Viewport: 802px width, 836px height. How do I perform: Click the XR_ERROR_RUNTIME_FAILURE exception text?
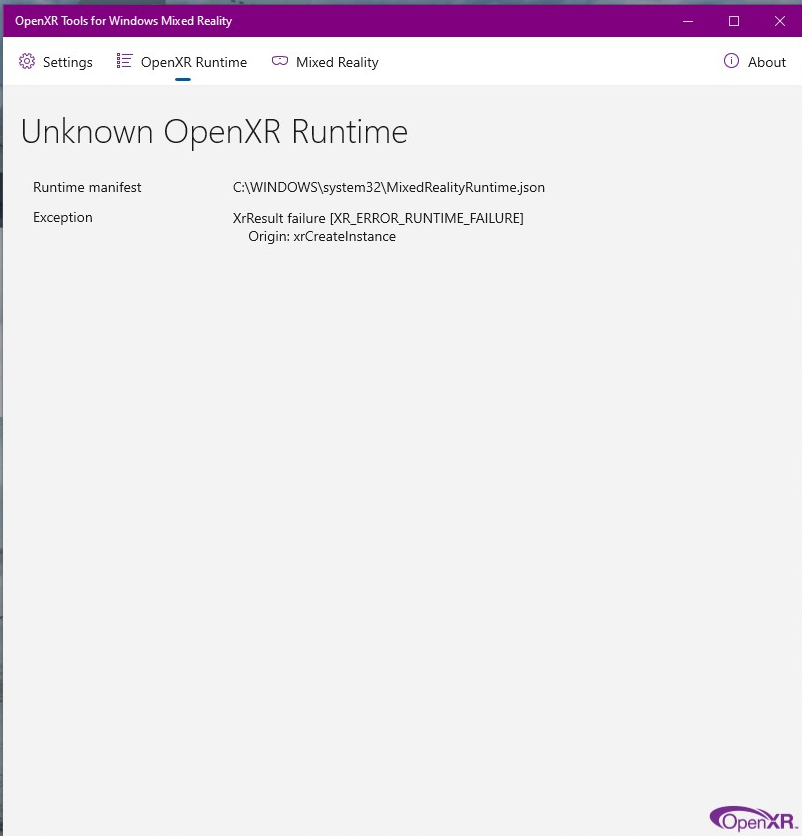[x=378, y=217]
